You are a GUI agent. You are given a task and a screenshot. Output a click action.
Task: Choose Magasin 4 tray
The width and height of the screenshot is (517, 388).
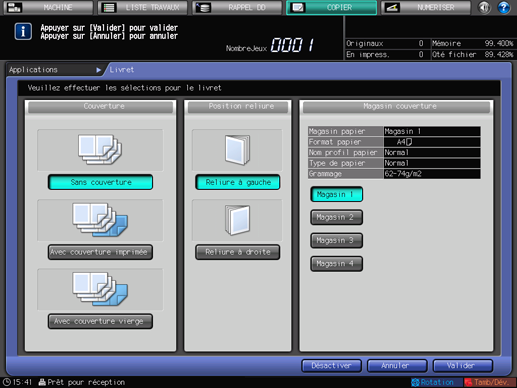coord(337,264)
